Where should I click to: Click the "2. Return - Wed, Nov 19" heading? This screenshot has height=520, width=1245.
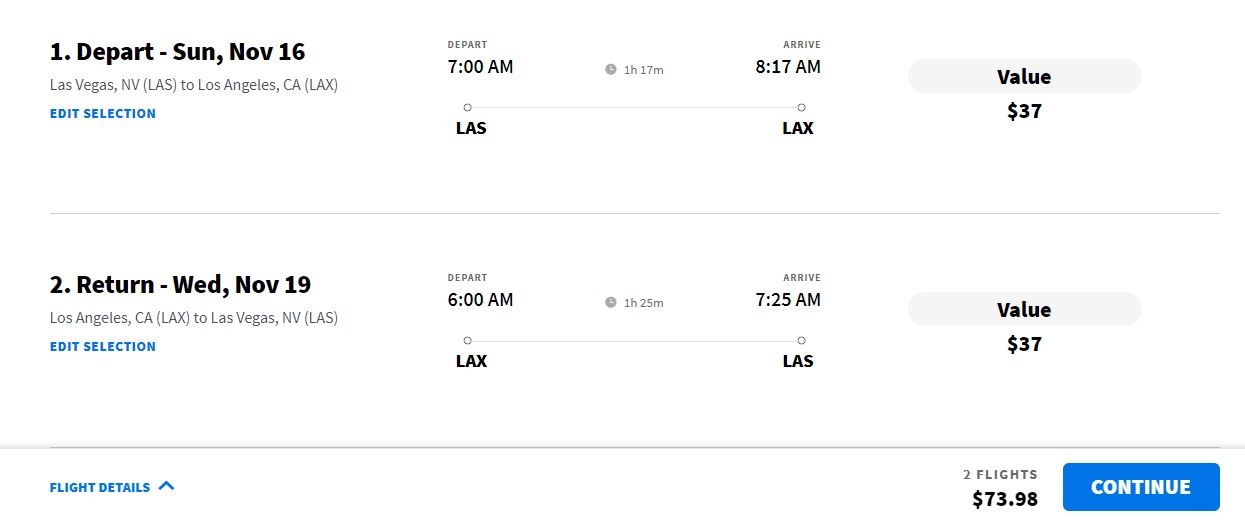180,285
